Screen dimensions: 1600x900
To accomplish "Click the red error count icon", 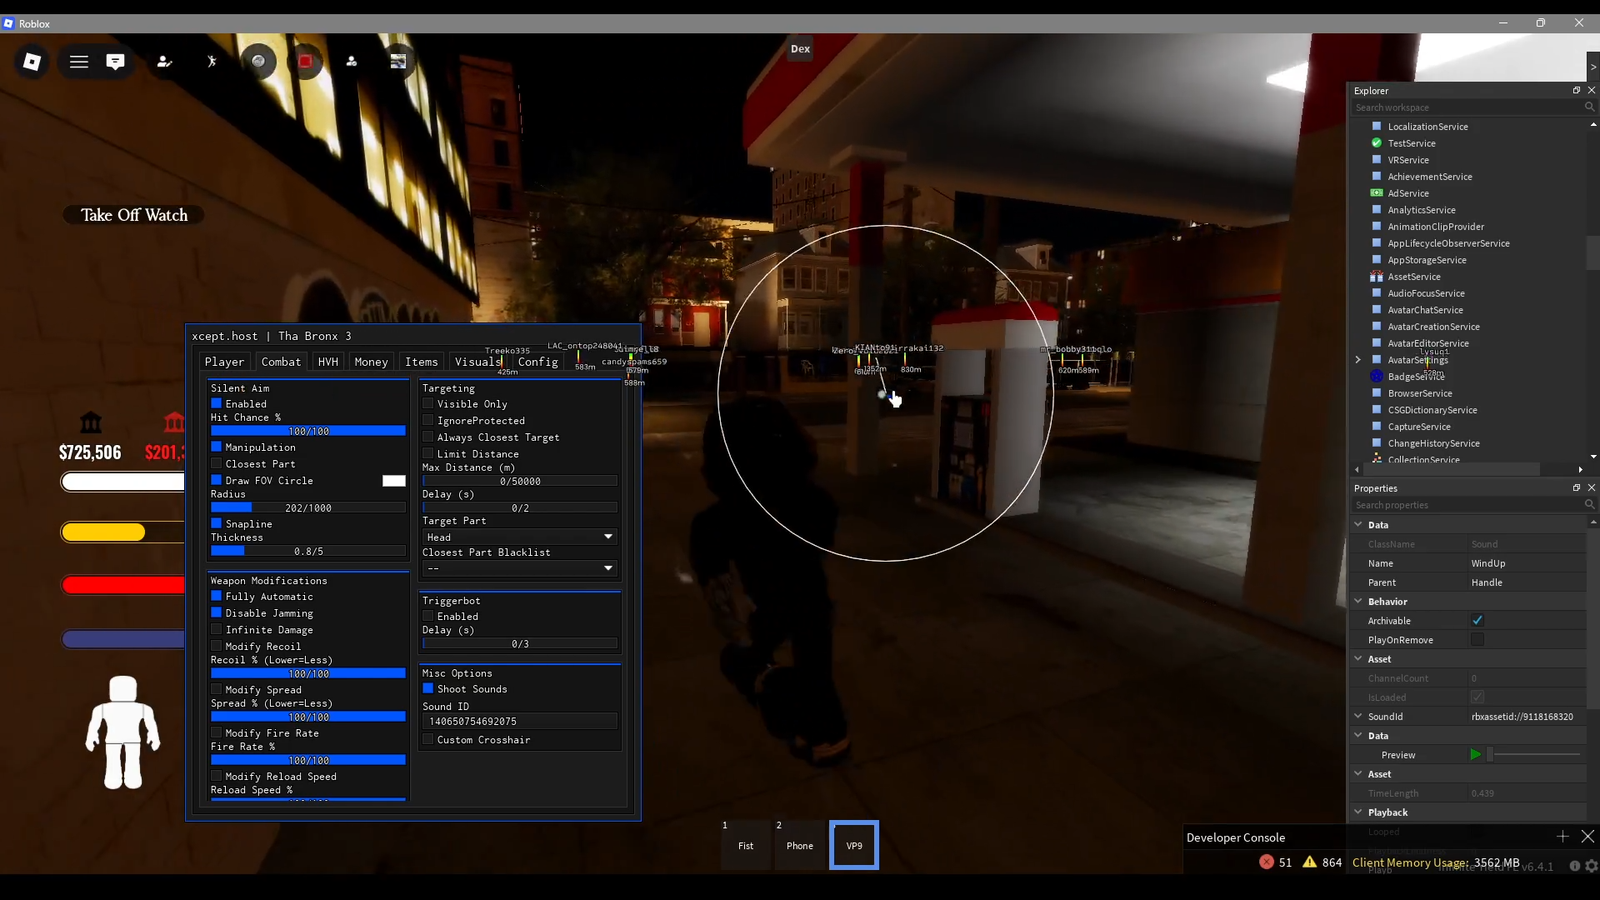I will coord(1266,862).
